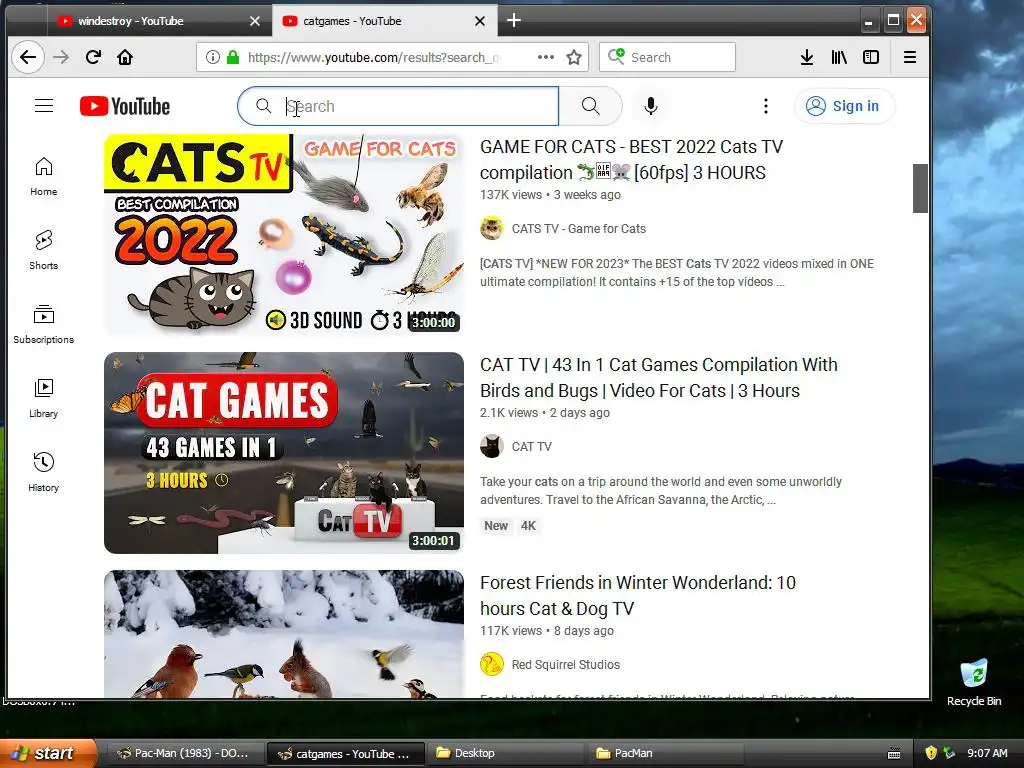1024x768 pixels.
Task: Close the windestroy - YouTube tab
Action: (255, 21)
